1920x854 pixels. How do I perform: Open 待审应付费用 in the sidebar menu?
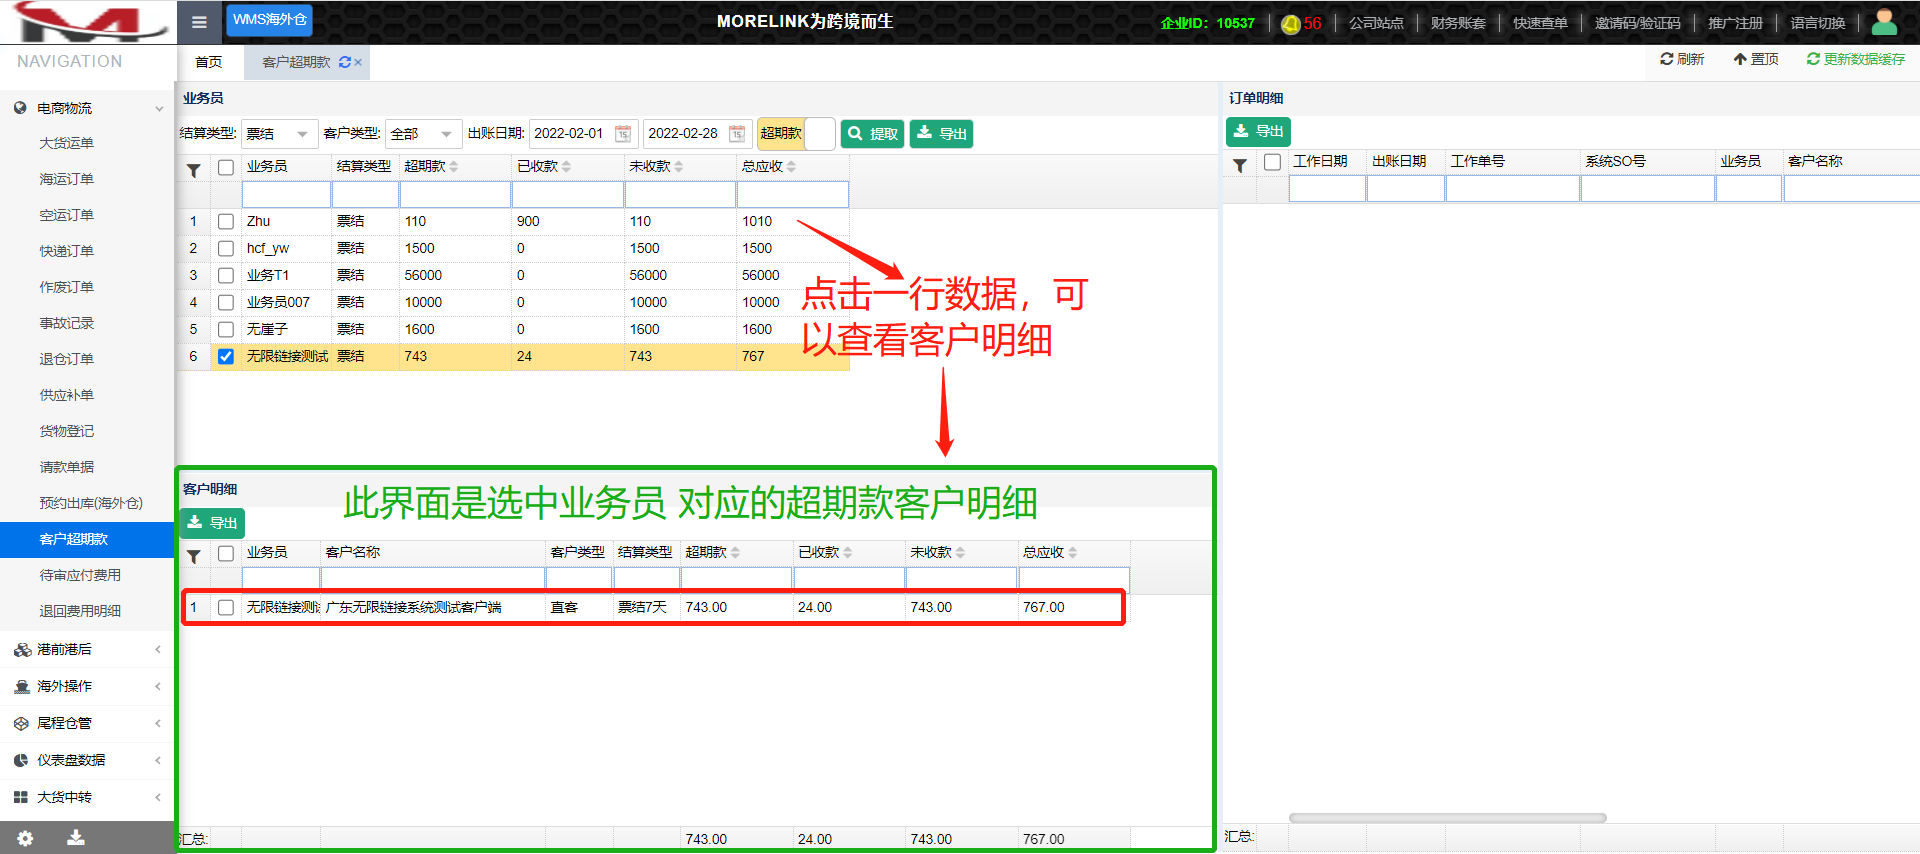click(x=80, y=575)
